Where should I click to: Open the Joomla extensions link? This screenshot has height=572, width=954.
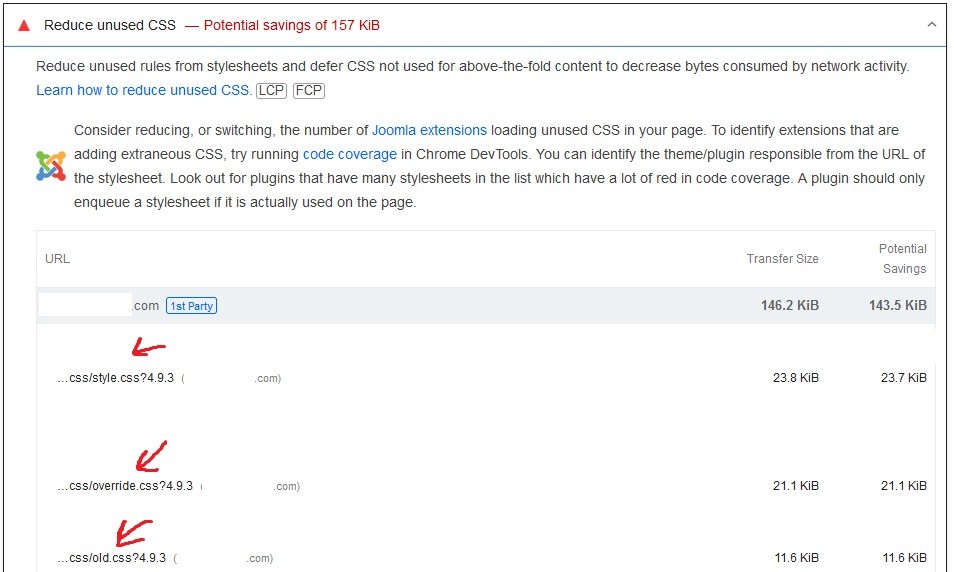(x=429, y=130)
